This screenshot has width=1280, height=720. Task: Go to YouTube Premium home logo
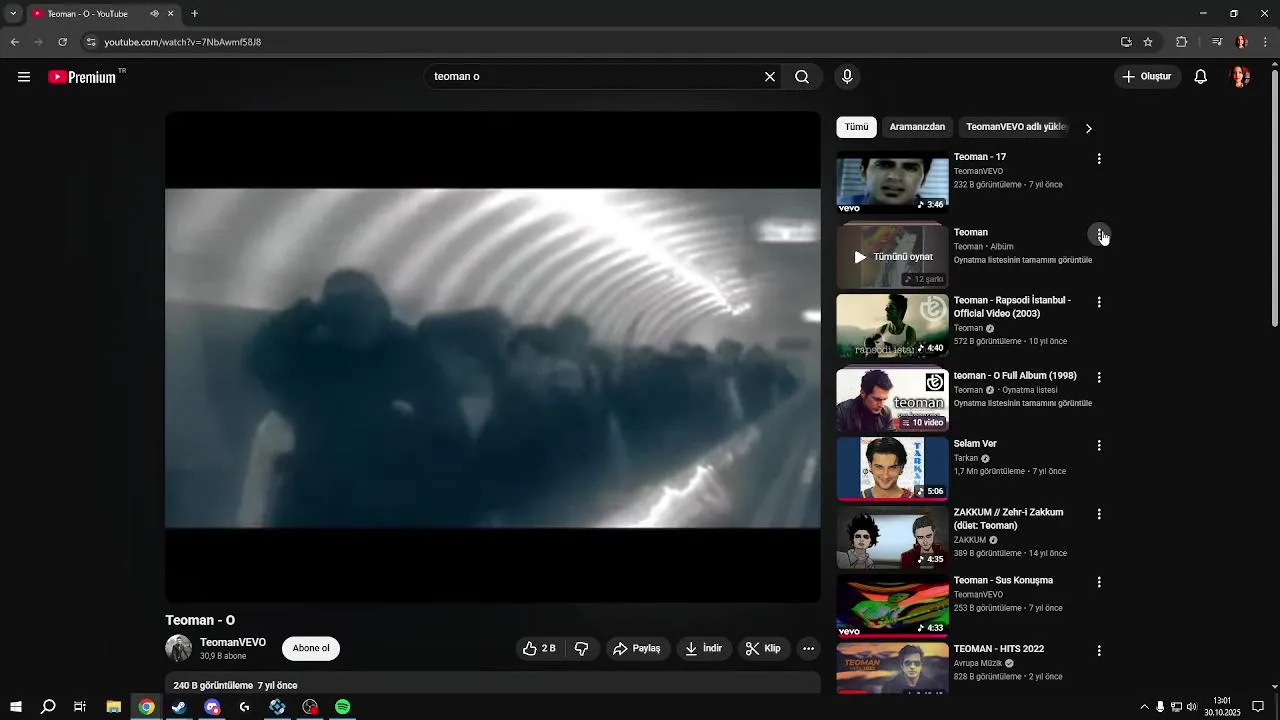[x=82, y=77]
